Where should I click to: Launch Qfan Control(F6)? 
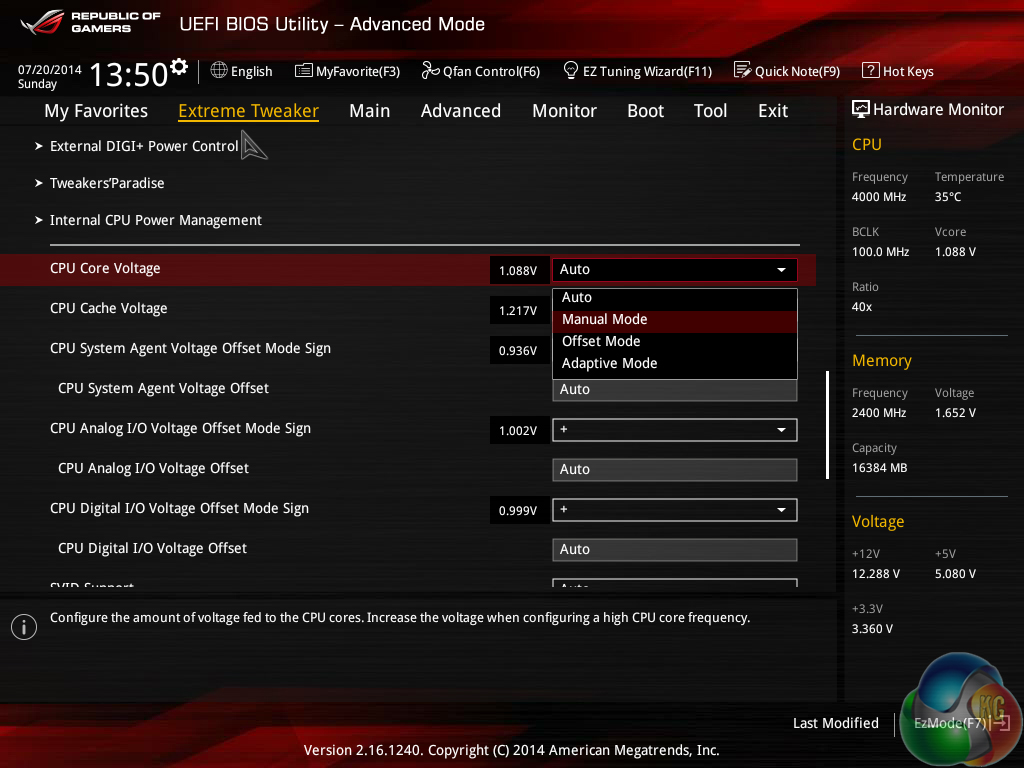click(481, 71)
